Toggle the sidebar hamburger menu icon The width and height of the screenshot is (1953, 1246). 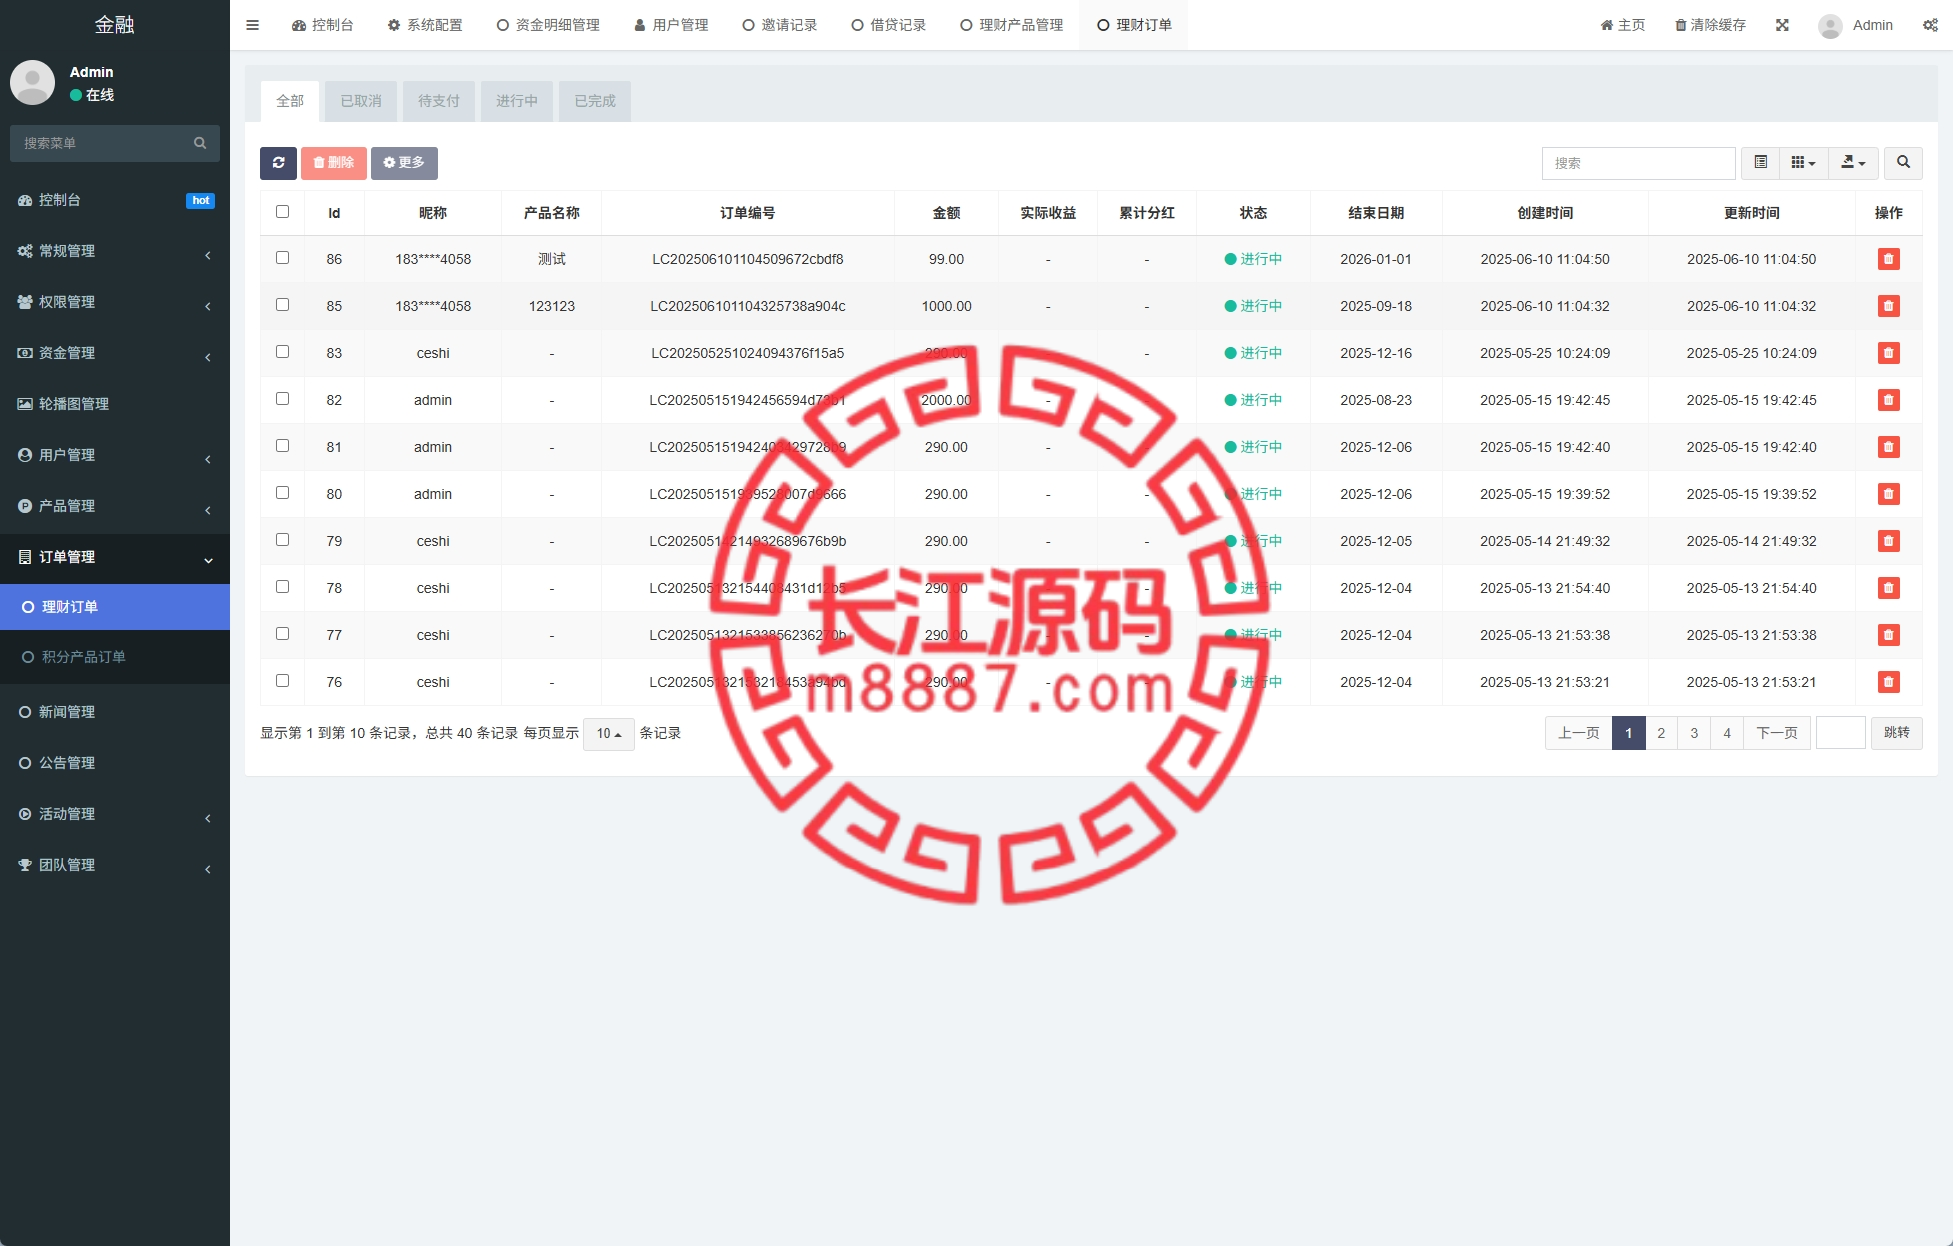pos(252,25)
